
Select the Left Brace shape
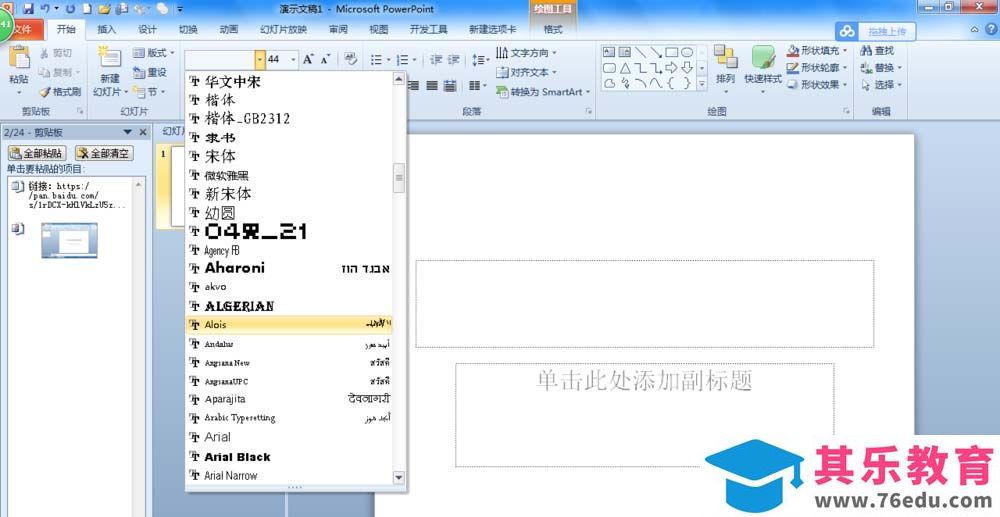[672, 83]
